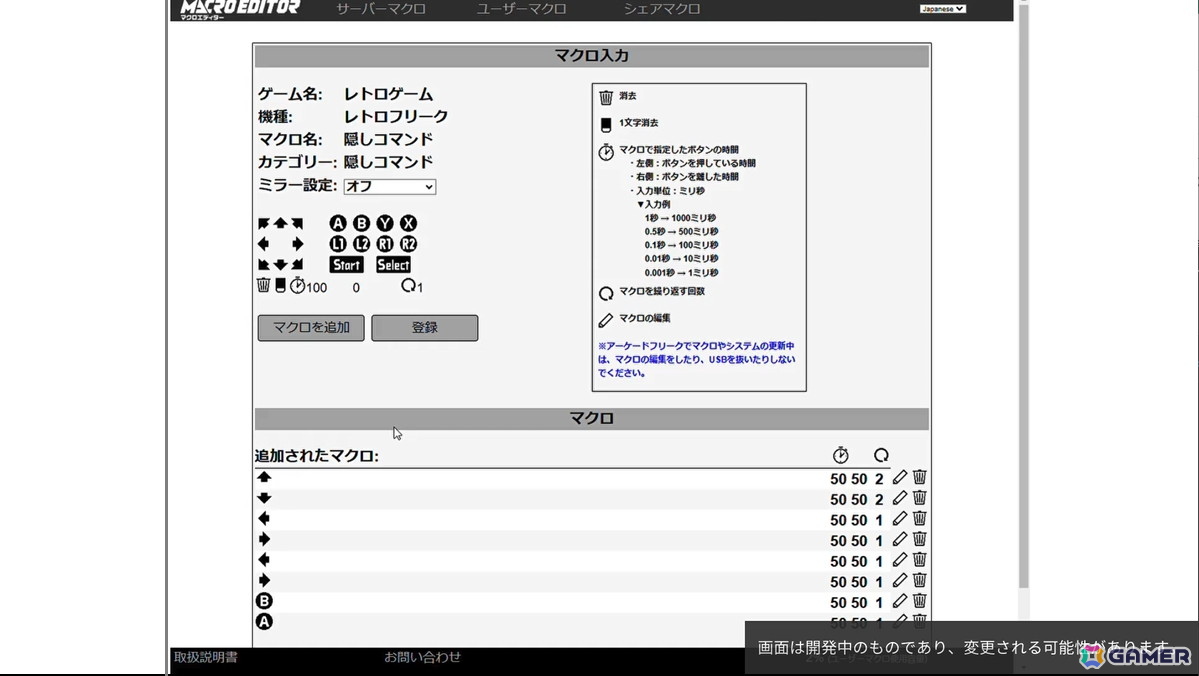This screenshot has height=676, width=1199.
Task: Switch to the シェアマクロ page
Action: pyautogui.click(x=661, y=9)
